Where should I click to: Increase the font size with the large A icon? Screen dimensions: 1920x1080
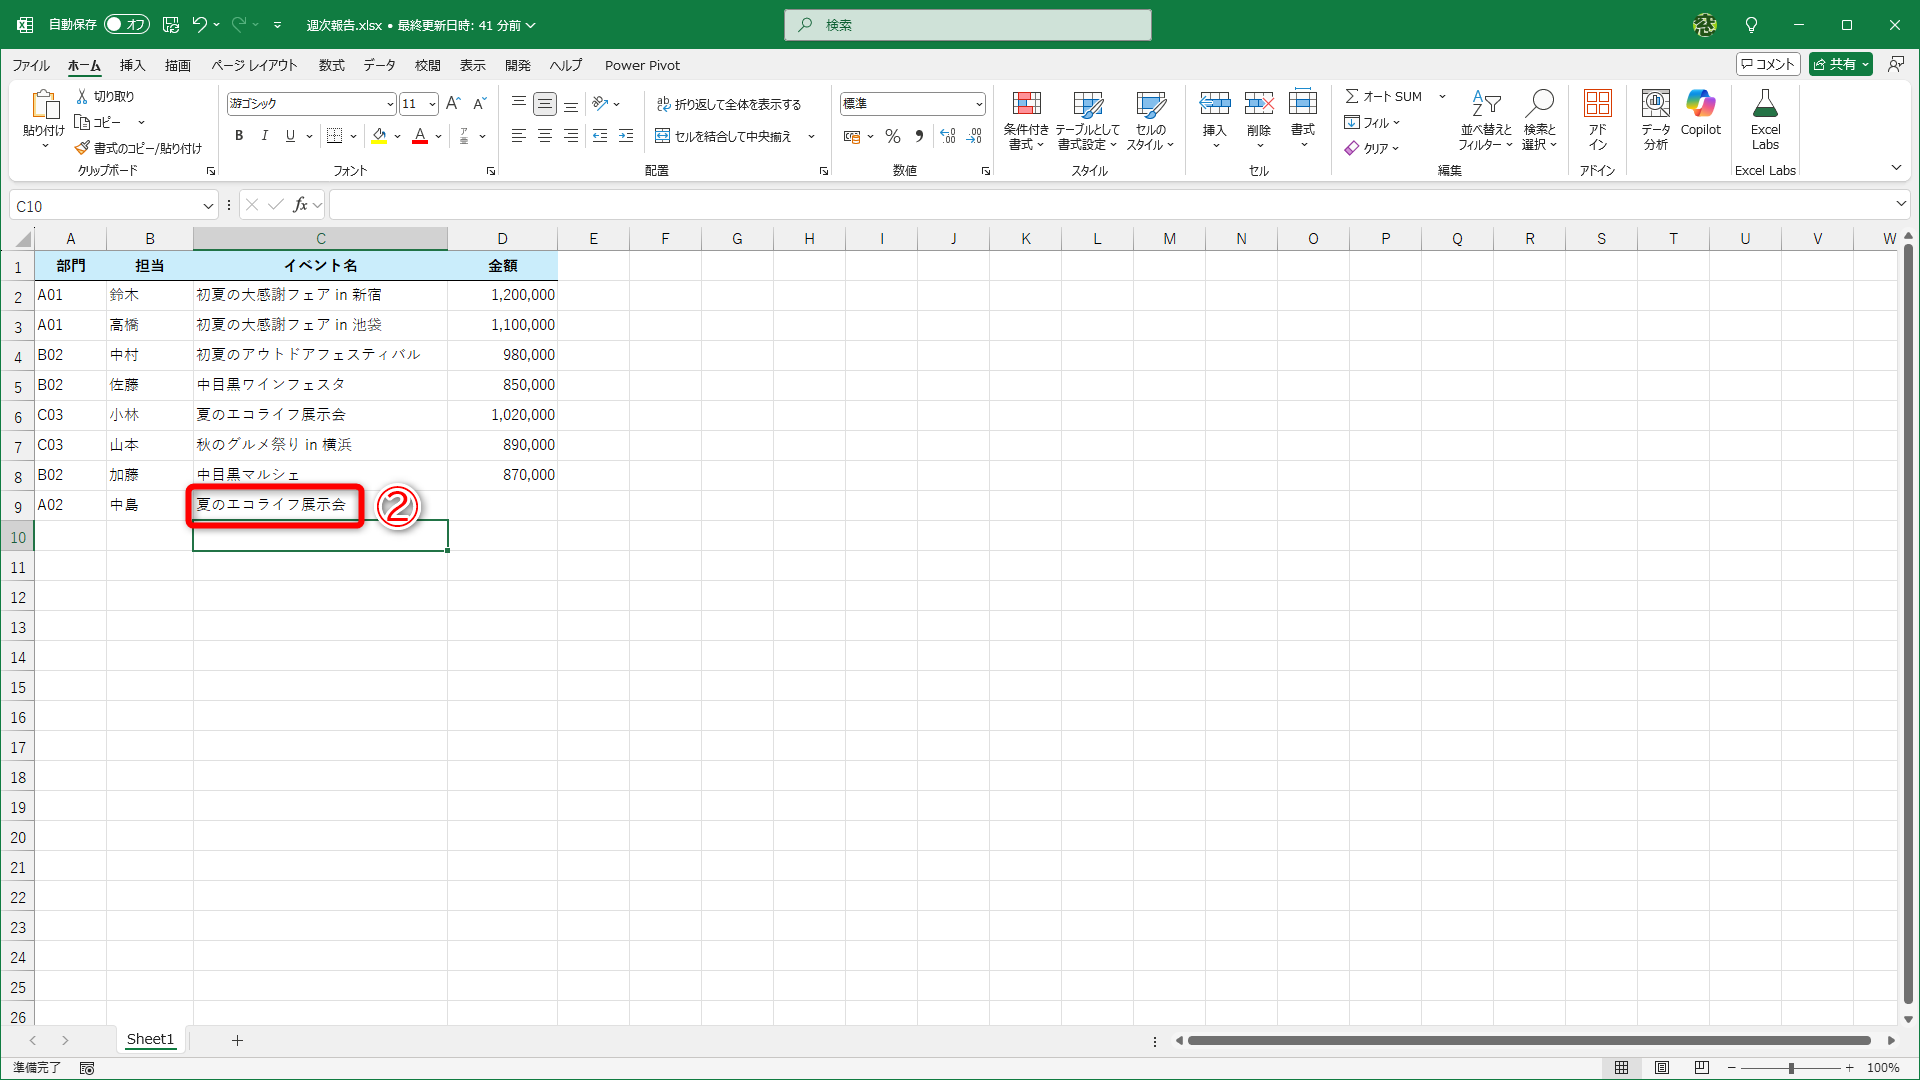pos(453,103)
